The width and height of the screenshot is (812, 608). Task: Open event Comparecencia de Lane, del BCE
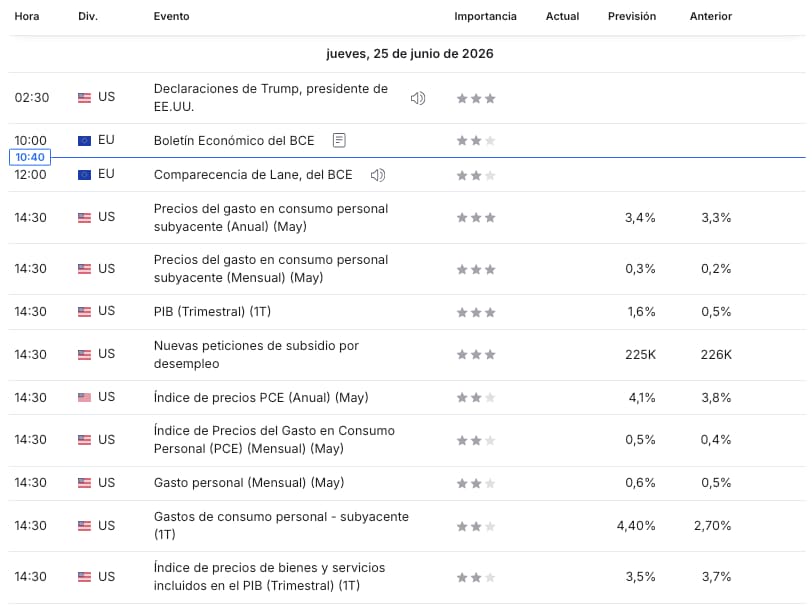click(253, 175)
